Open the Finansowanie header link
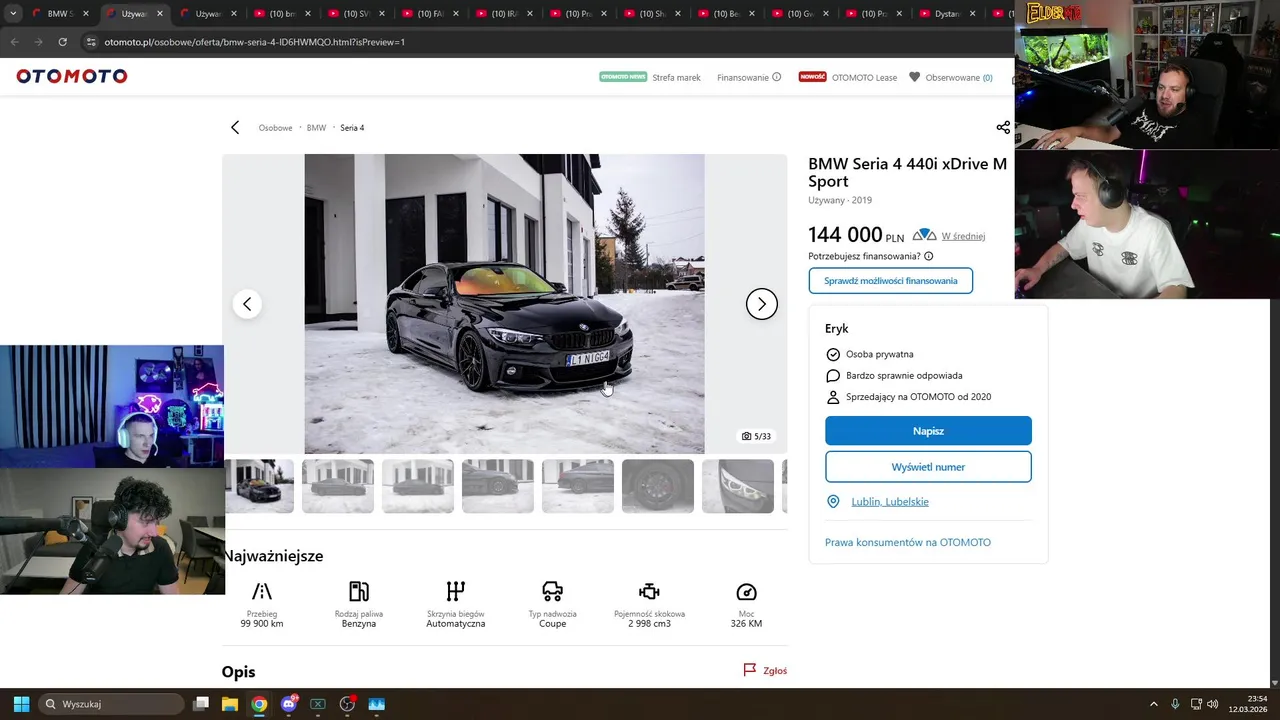The width and height of the screenshot is (1280, 720). (x=743, y=78)
